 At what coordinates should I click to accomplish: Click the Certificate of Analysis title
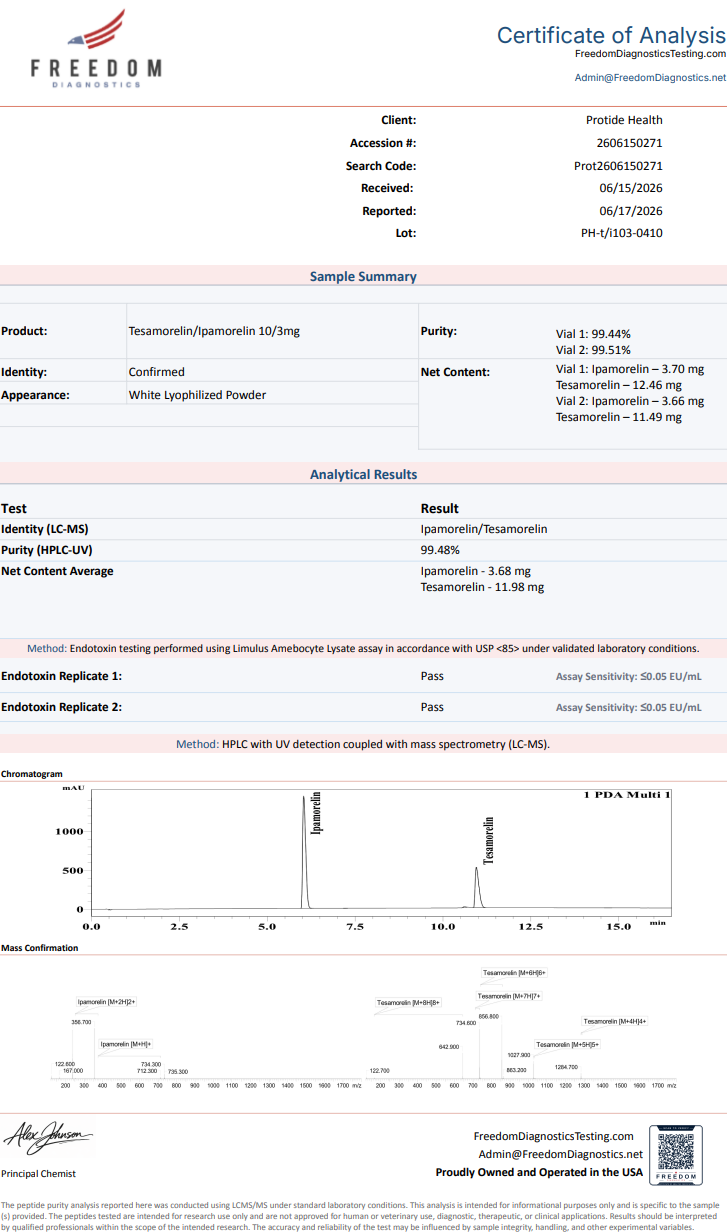(611, 34)
